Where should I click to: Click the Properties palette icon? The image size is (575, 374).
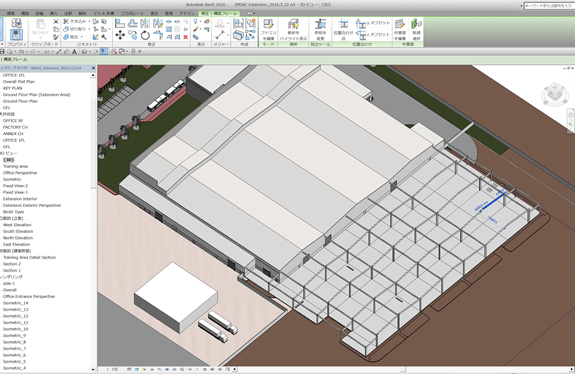(16, 35)
